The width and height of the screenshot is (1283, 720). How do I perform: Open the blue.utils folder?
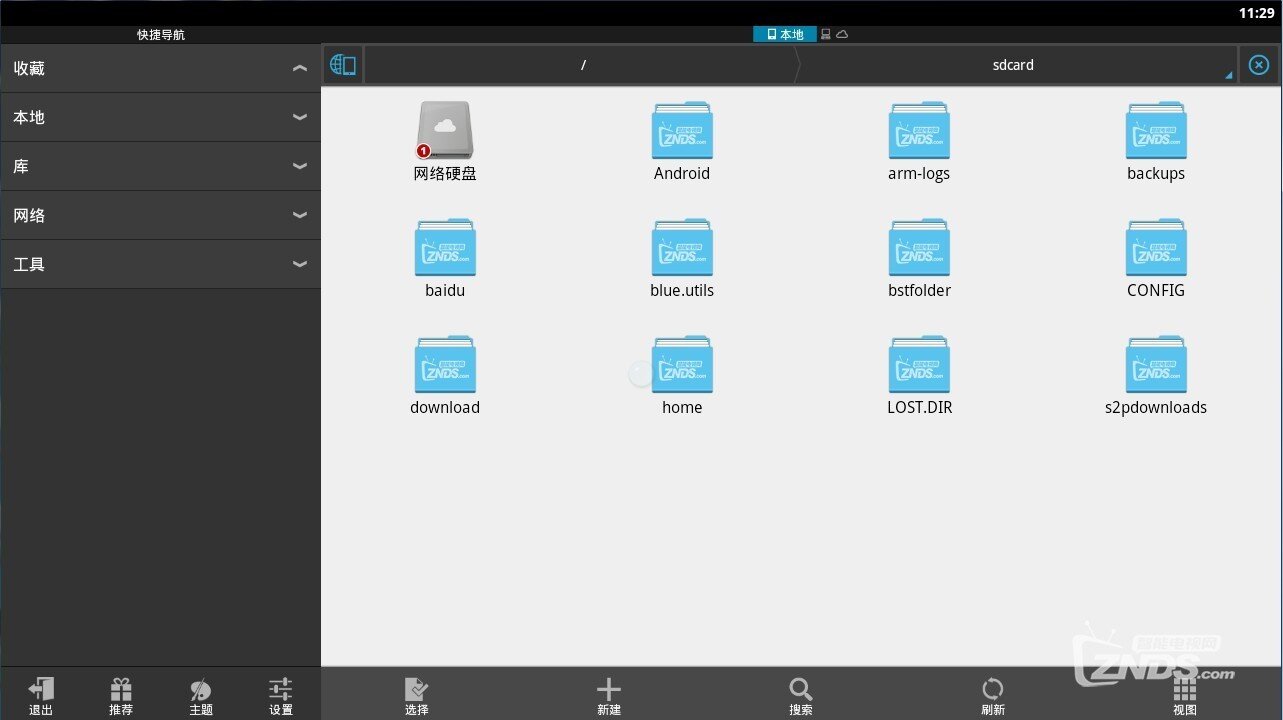click(682, 247)
